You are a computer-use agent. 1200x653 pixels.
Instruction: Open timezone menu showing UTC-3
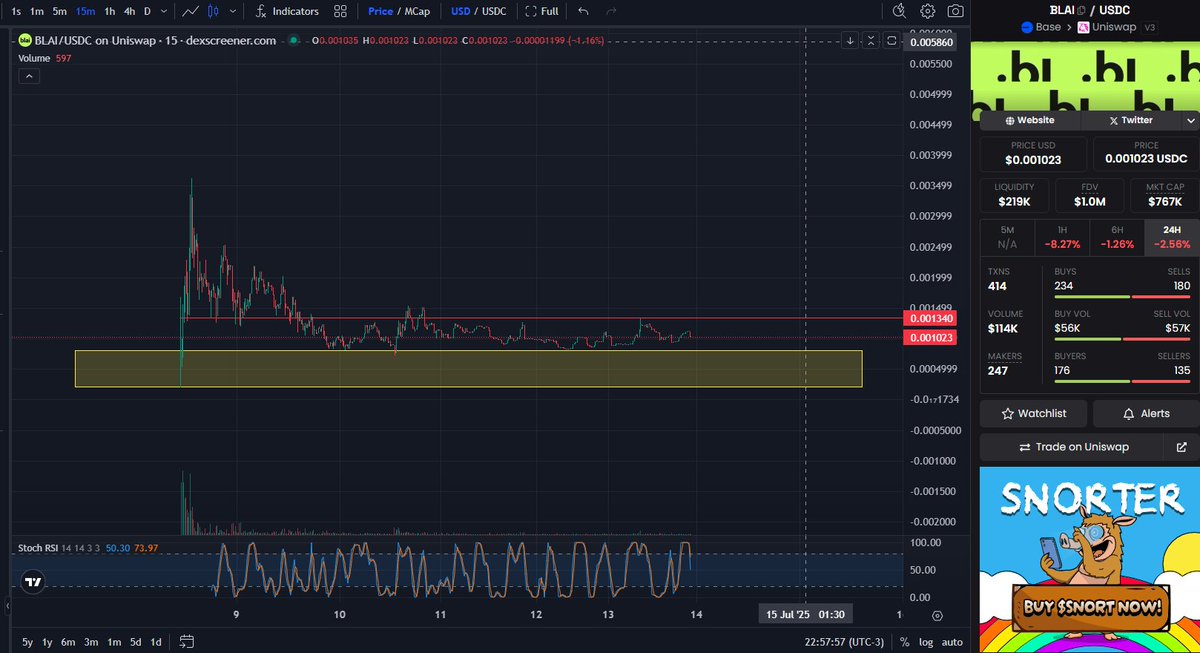coord(845,642)
